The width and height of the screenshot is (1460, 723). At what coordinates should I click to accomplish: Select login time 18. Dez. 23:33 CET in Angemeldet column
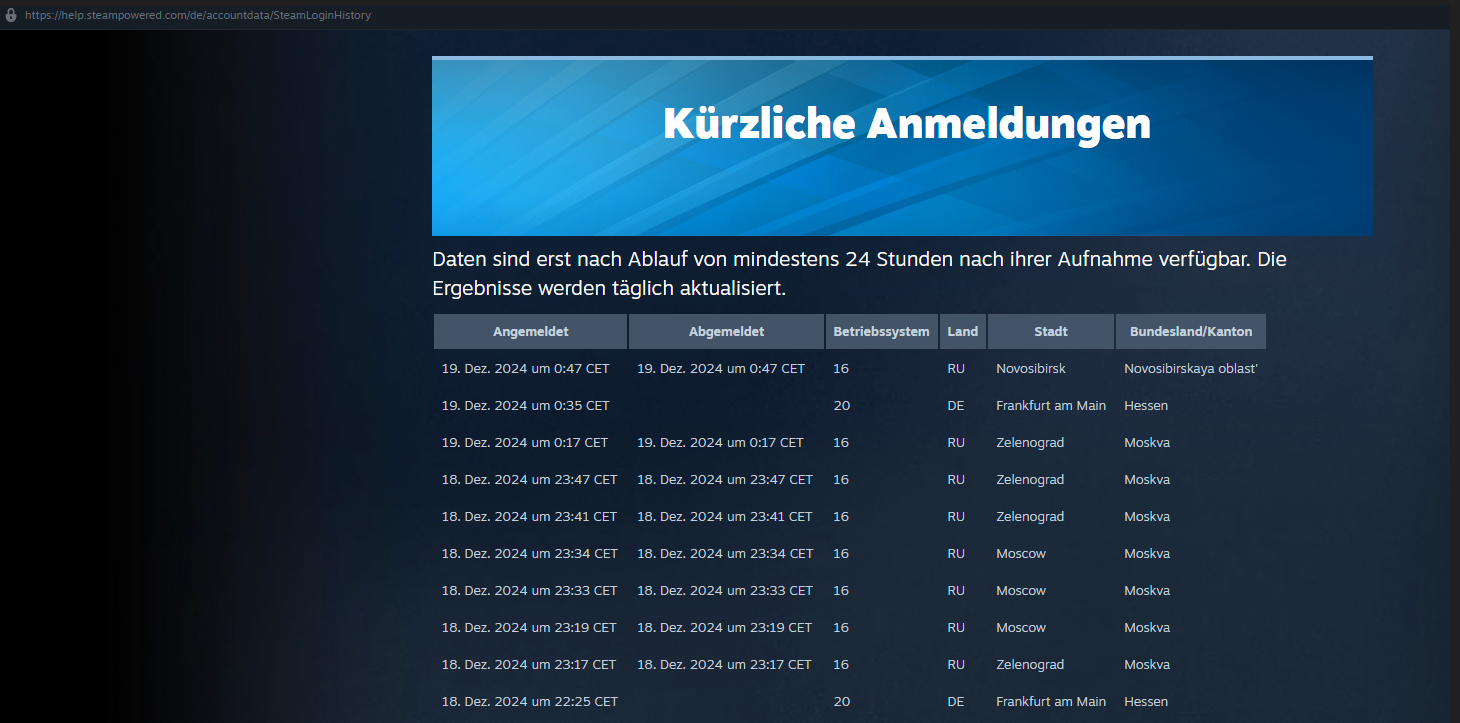530,591
